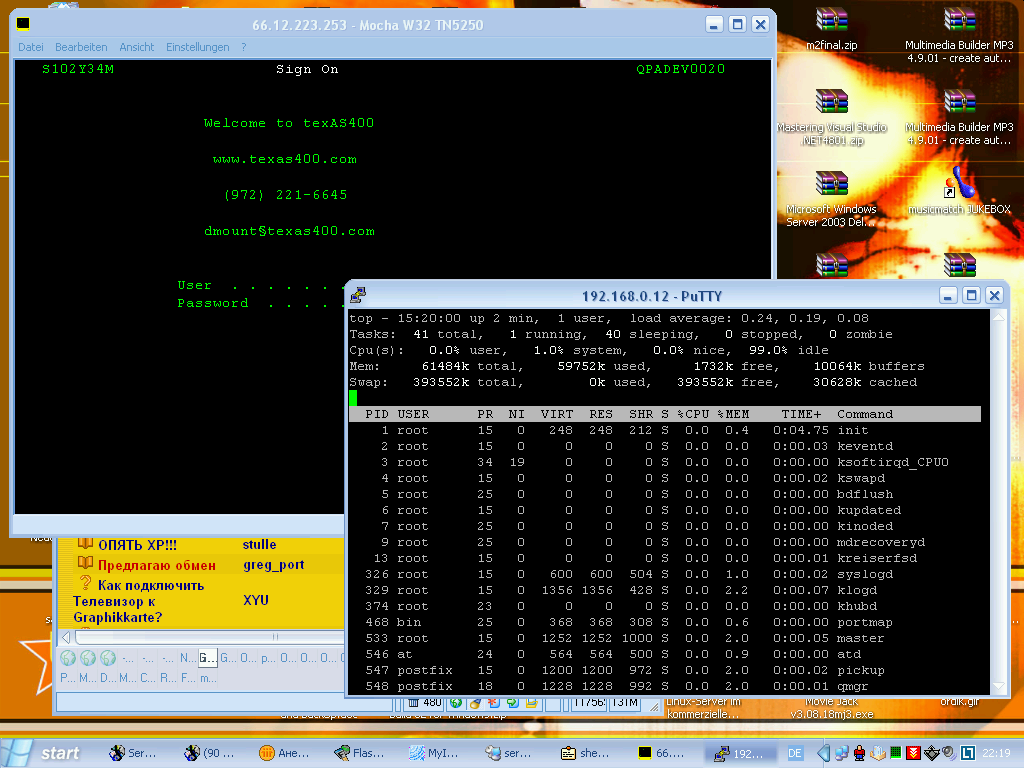The height and width of the screenshot is (768, 1024).
Task: Switch to the R... browser tab
Action: 168,678
